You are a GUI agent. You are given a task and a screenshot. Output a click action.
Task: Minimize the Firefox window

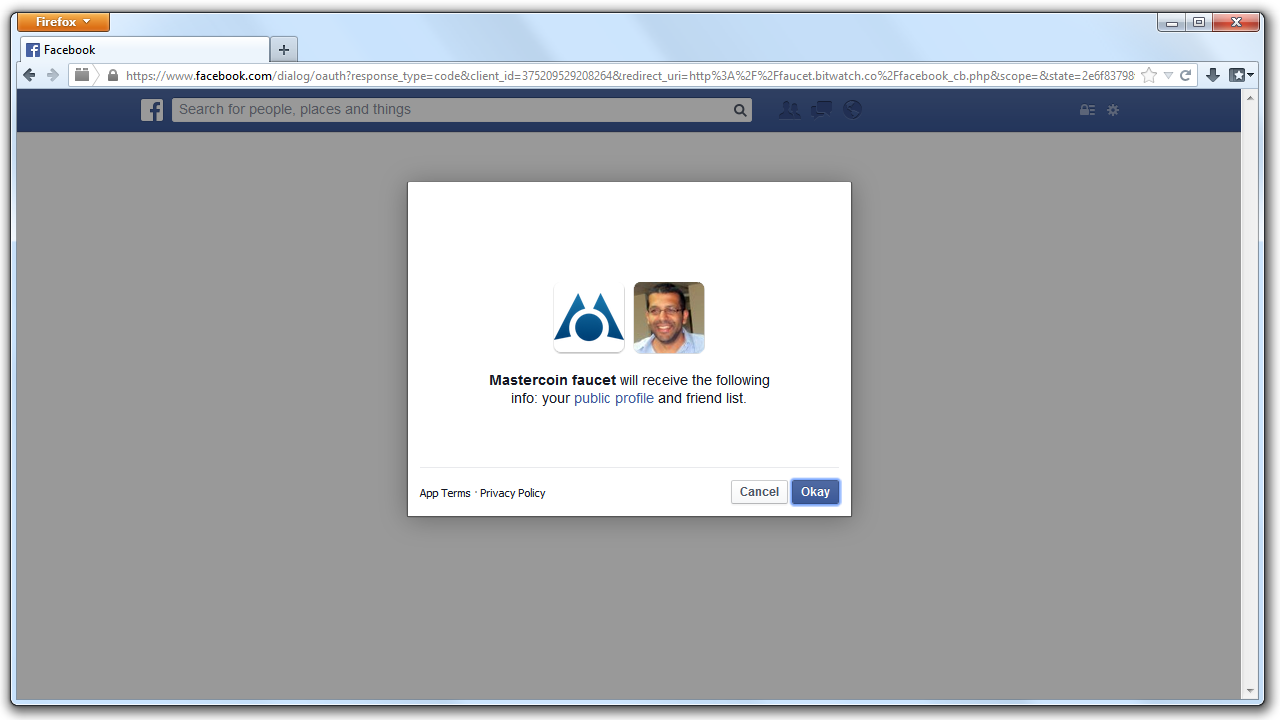[1172, 22]
